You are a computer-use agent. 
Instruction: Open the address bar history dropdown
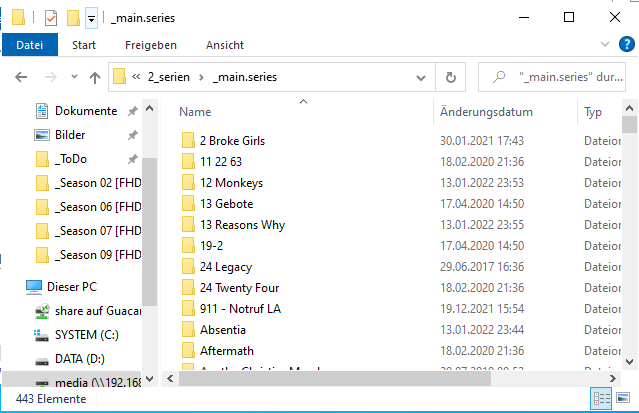coord(421,77)
